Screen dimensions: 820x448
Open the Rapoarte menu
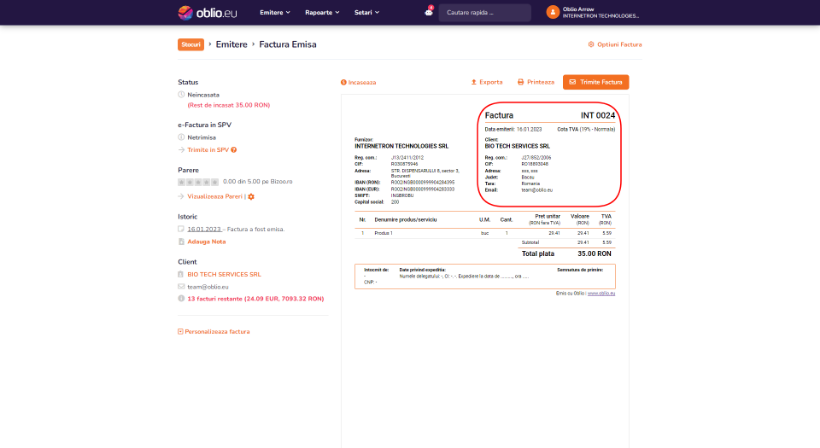322,13
